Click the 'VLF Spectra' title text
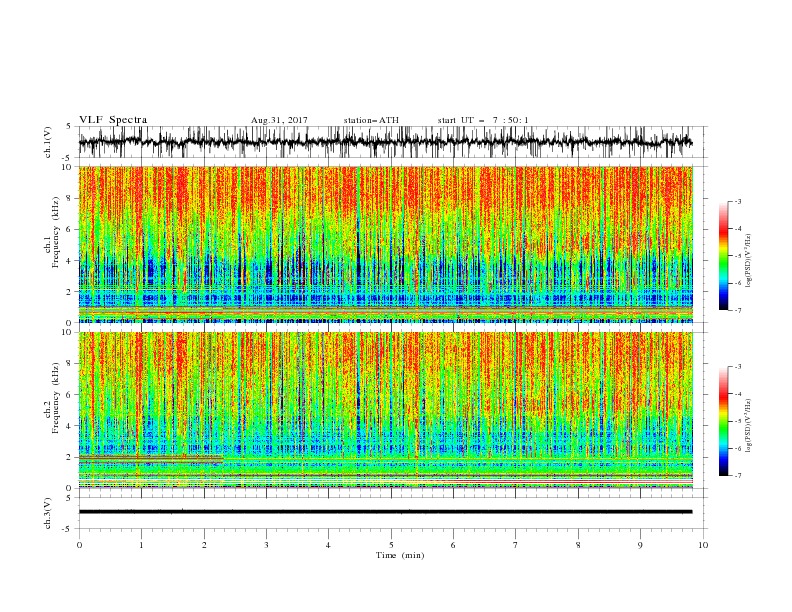This screenshot has height=612, width=792. [113, 120]
